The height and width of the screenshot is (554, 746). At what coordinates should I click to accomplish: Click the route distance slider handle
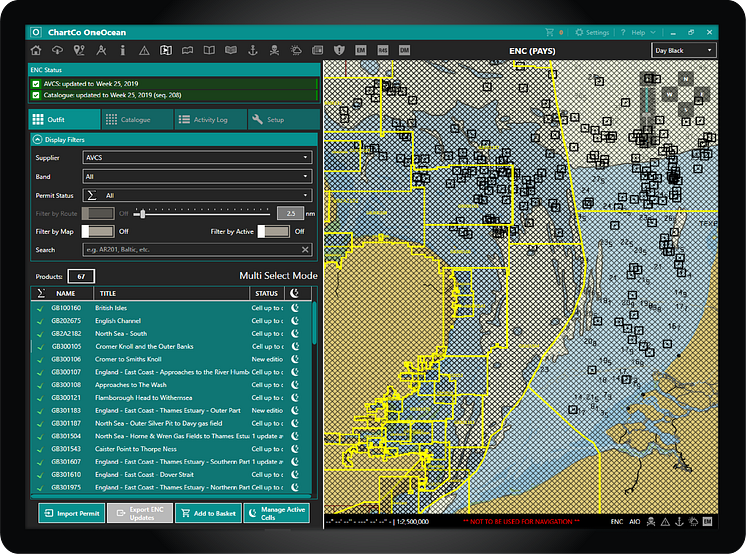click(x=142, y=214)
